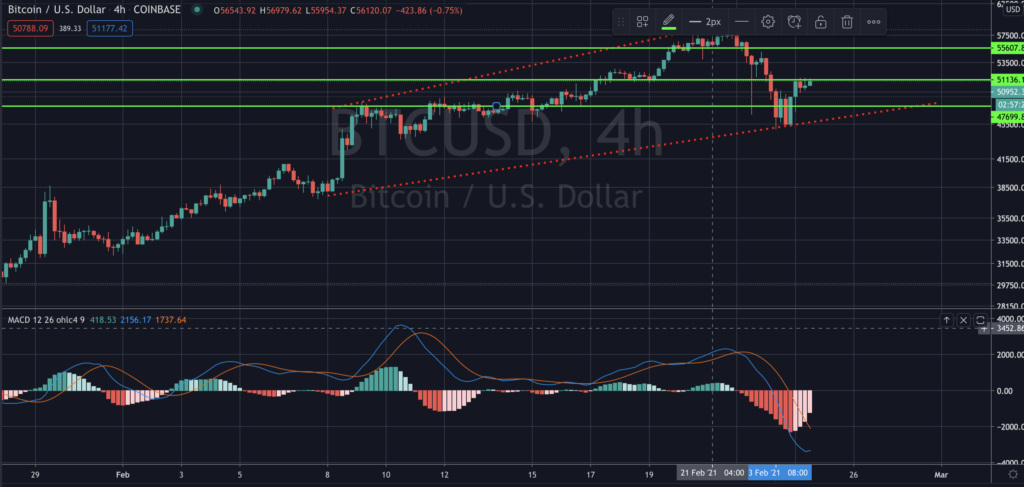
Task: Select the 51136 green horizontal line price label
Action: tap(1007, 80)
